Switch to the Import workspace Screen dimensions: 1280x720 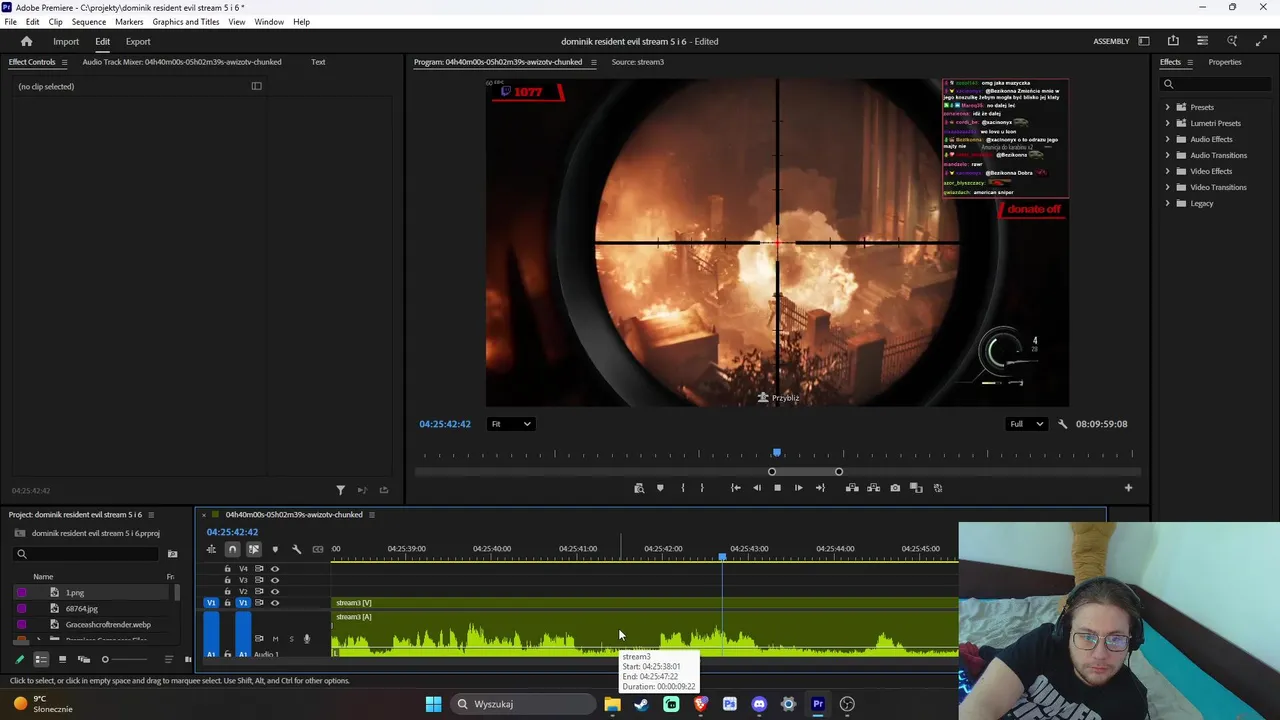pos(66,42)
